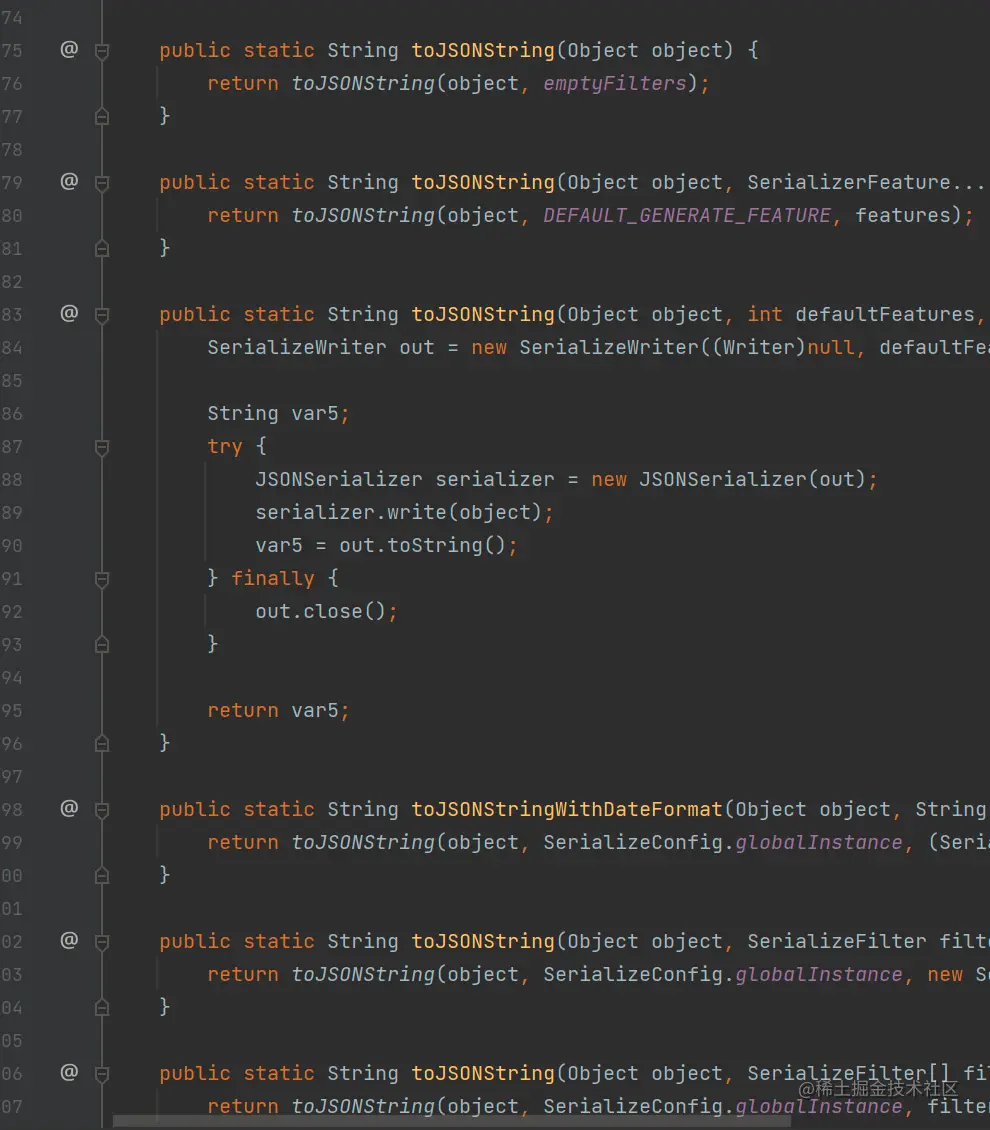
Task: Click the @ gutter icon on line 75
Action: (69, 49)
